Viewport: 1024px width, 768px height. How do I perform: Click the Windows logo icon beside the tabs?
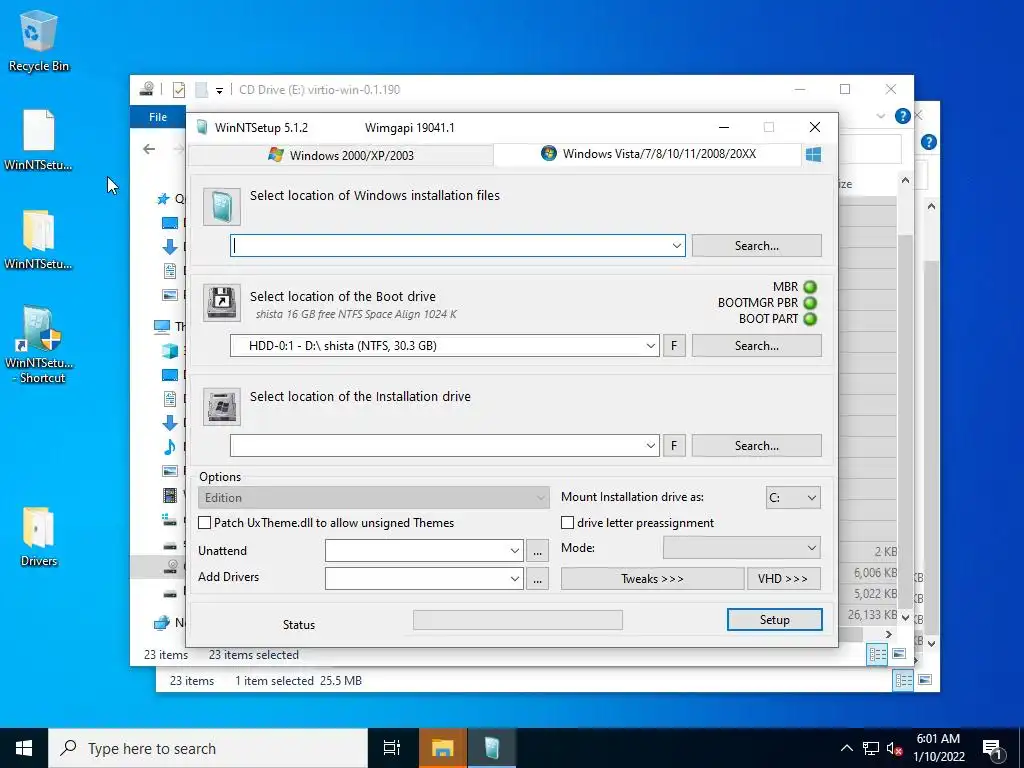pos(813,154)
